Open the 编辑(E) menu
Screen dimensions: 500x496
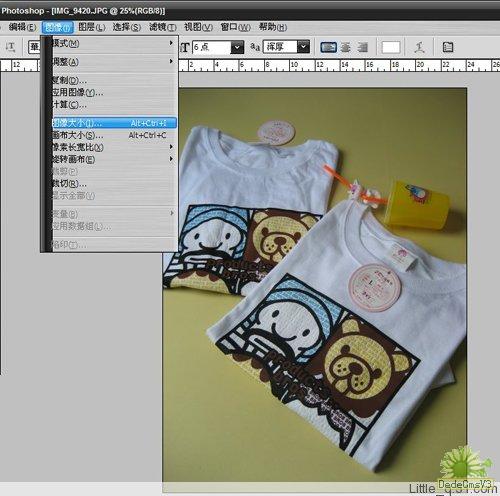tap(22, 27)
